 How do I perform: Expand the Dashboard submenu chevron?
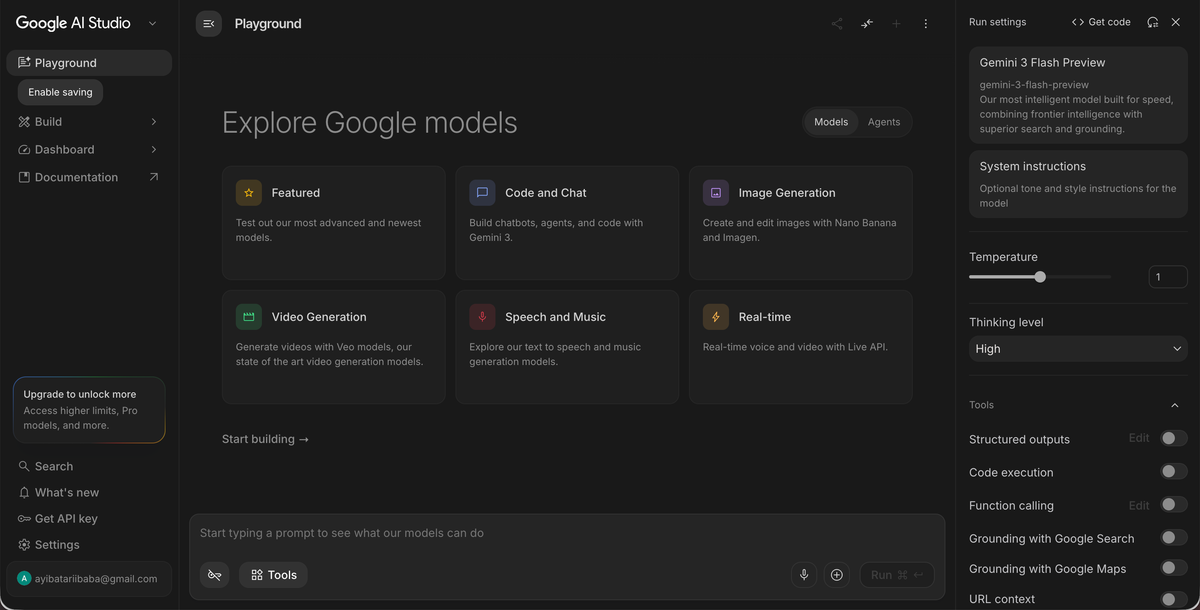153,150
